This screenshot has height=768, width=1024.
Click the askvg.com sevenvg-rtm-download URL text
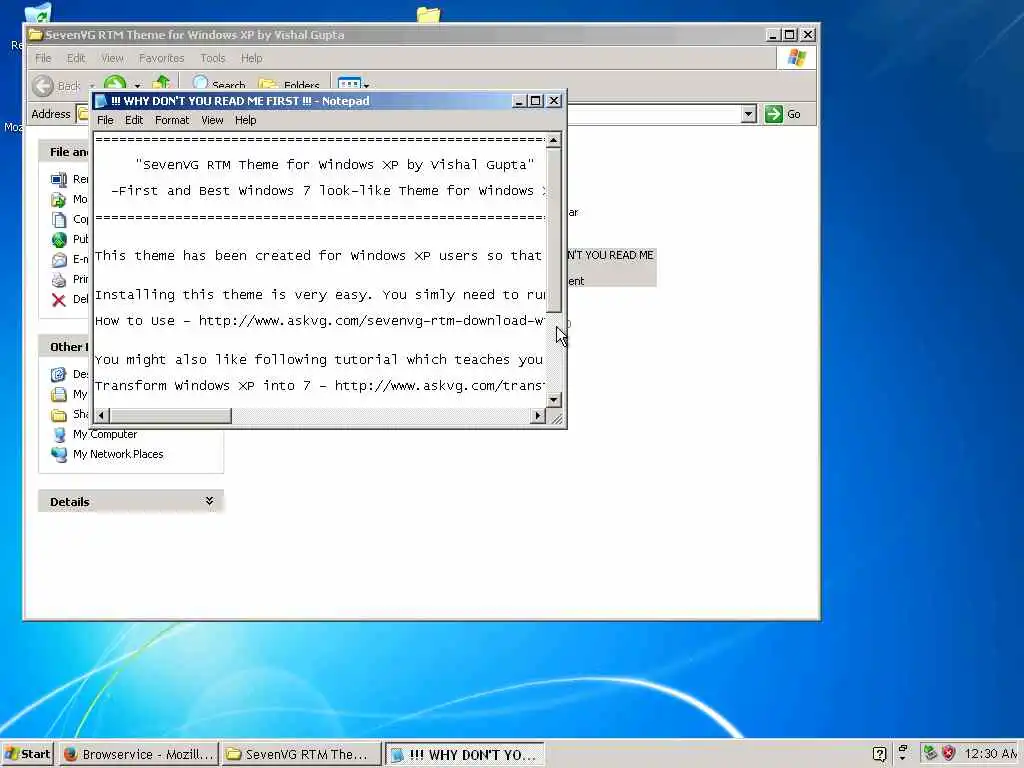pos(371,321)
